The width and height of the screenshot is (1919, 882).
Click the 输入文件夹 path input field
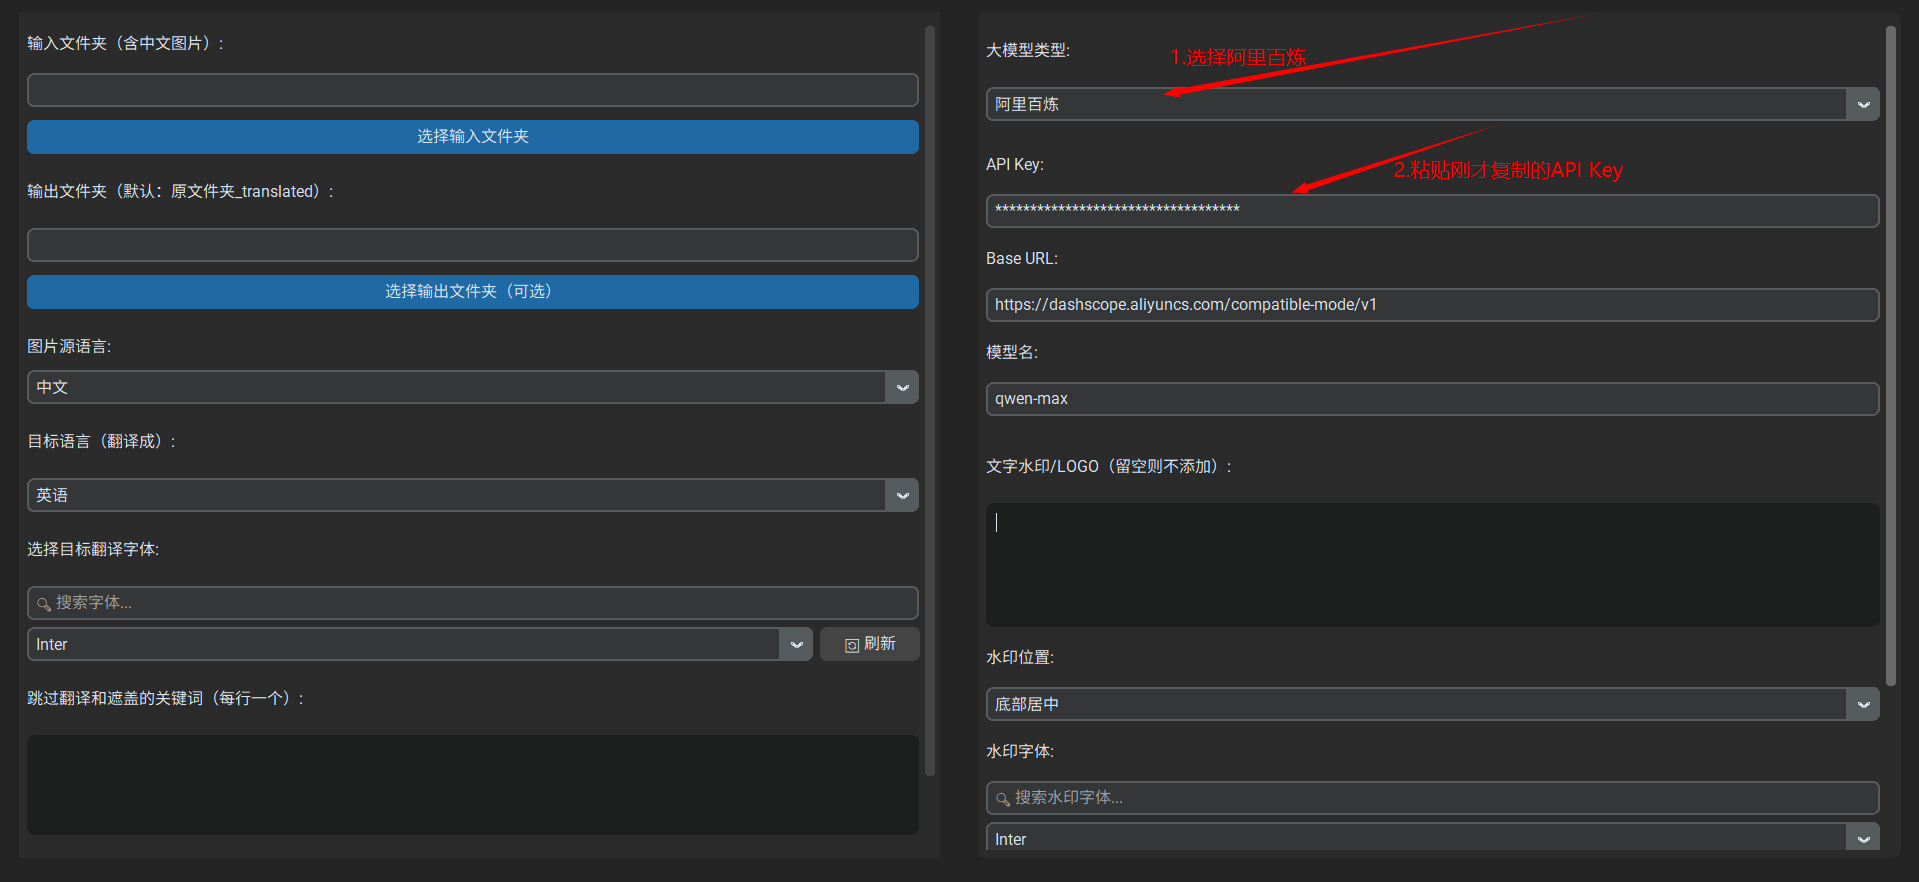tap(472, 90)
